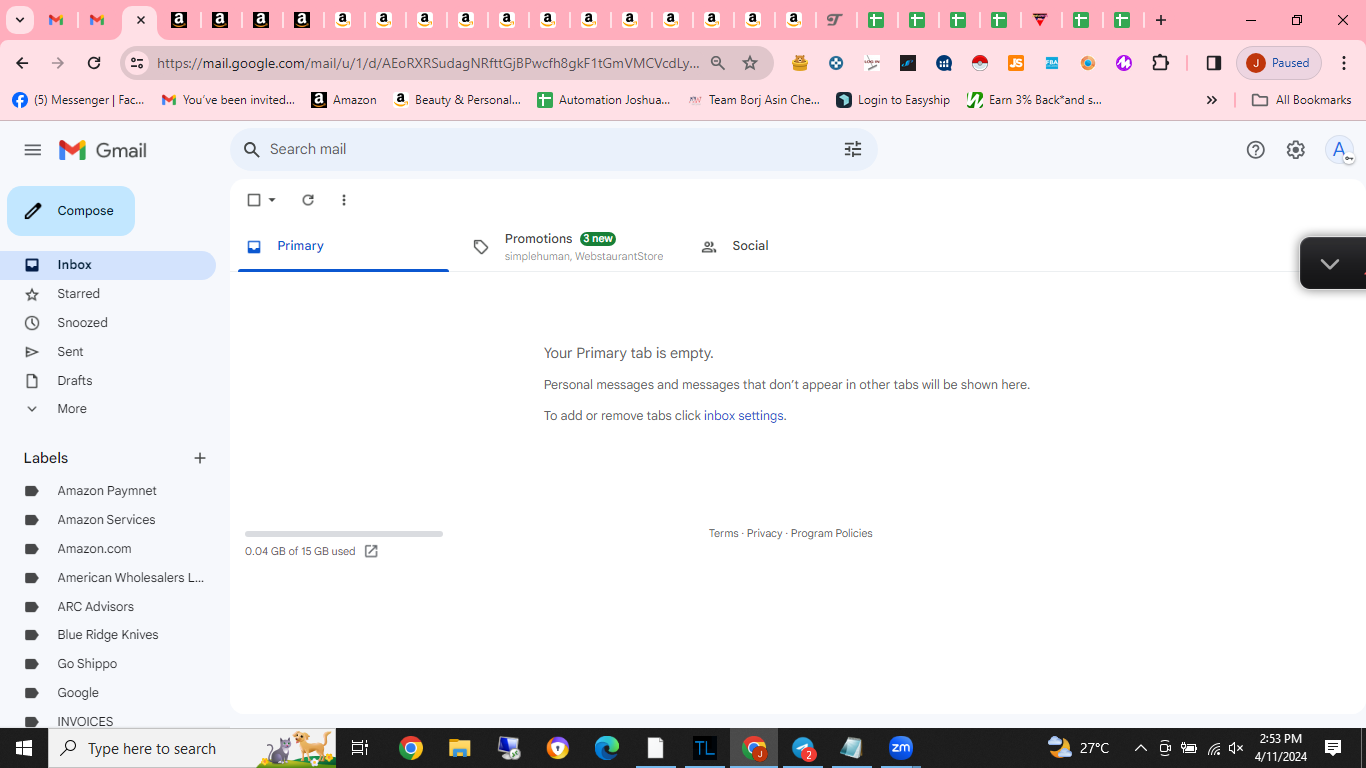
Task: Open the FBA extension icon
Action: coord(1052,63)
